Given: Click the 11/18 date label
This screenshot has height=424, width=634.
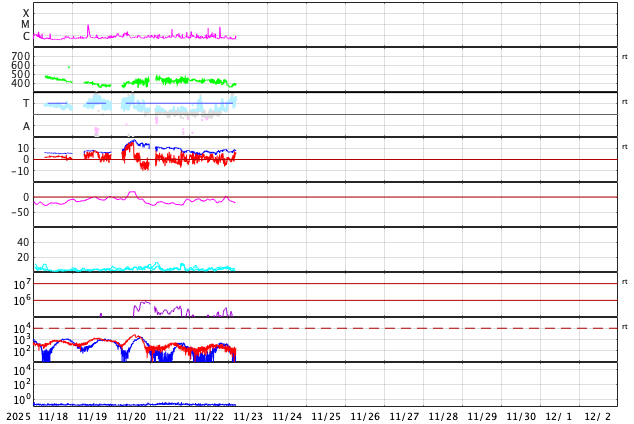Looking at the screenshot, I should [53, 416].
